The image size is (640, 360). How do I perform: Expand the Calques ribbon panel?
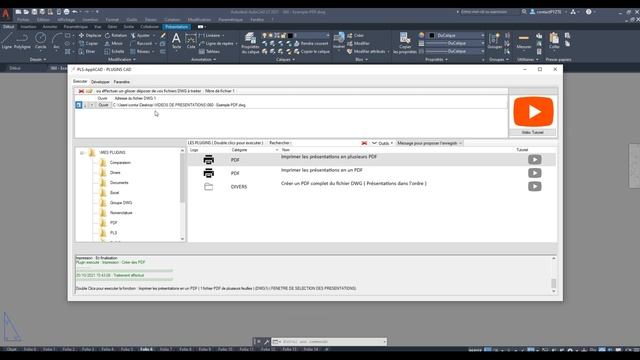tap(284, 60)
